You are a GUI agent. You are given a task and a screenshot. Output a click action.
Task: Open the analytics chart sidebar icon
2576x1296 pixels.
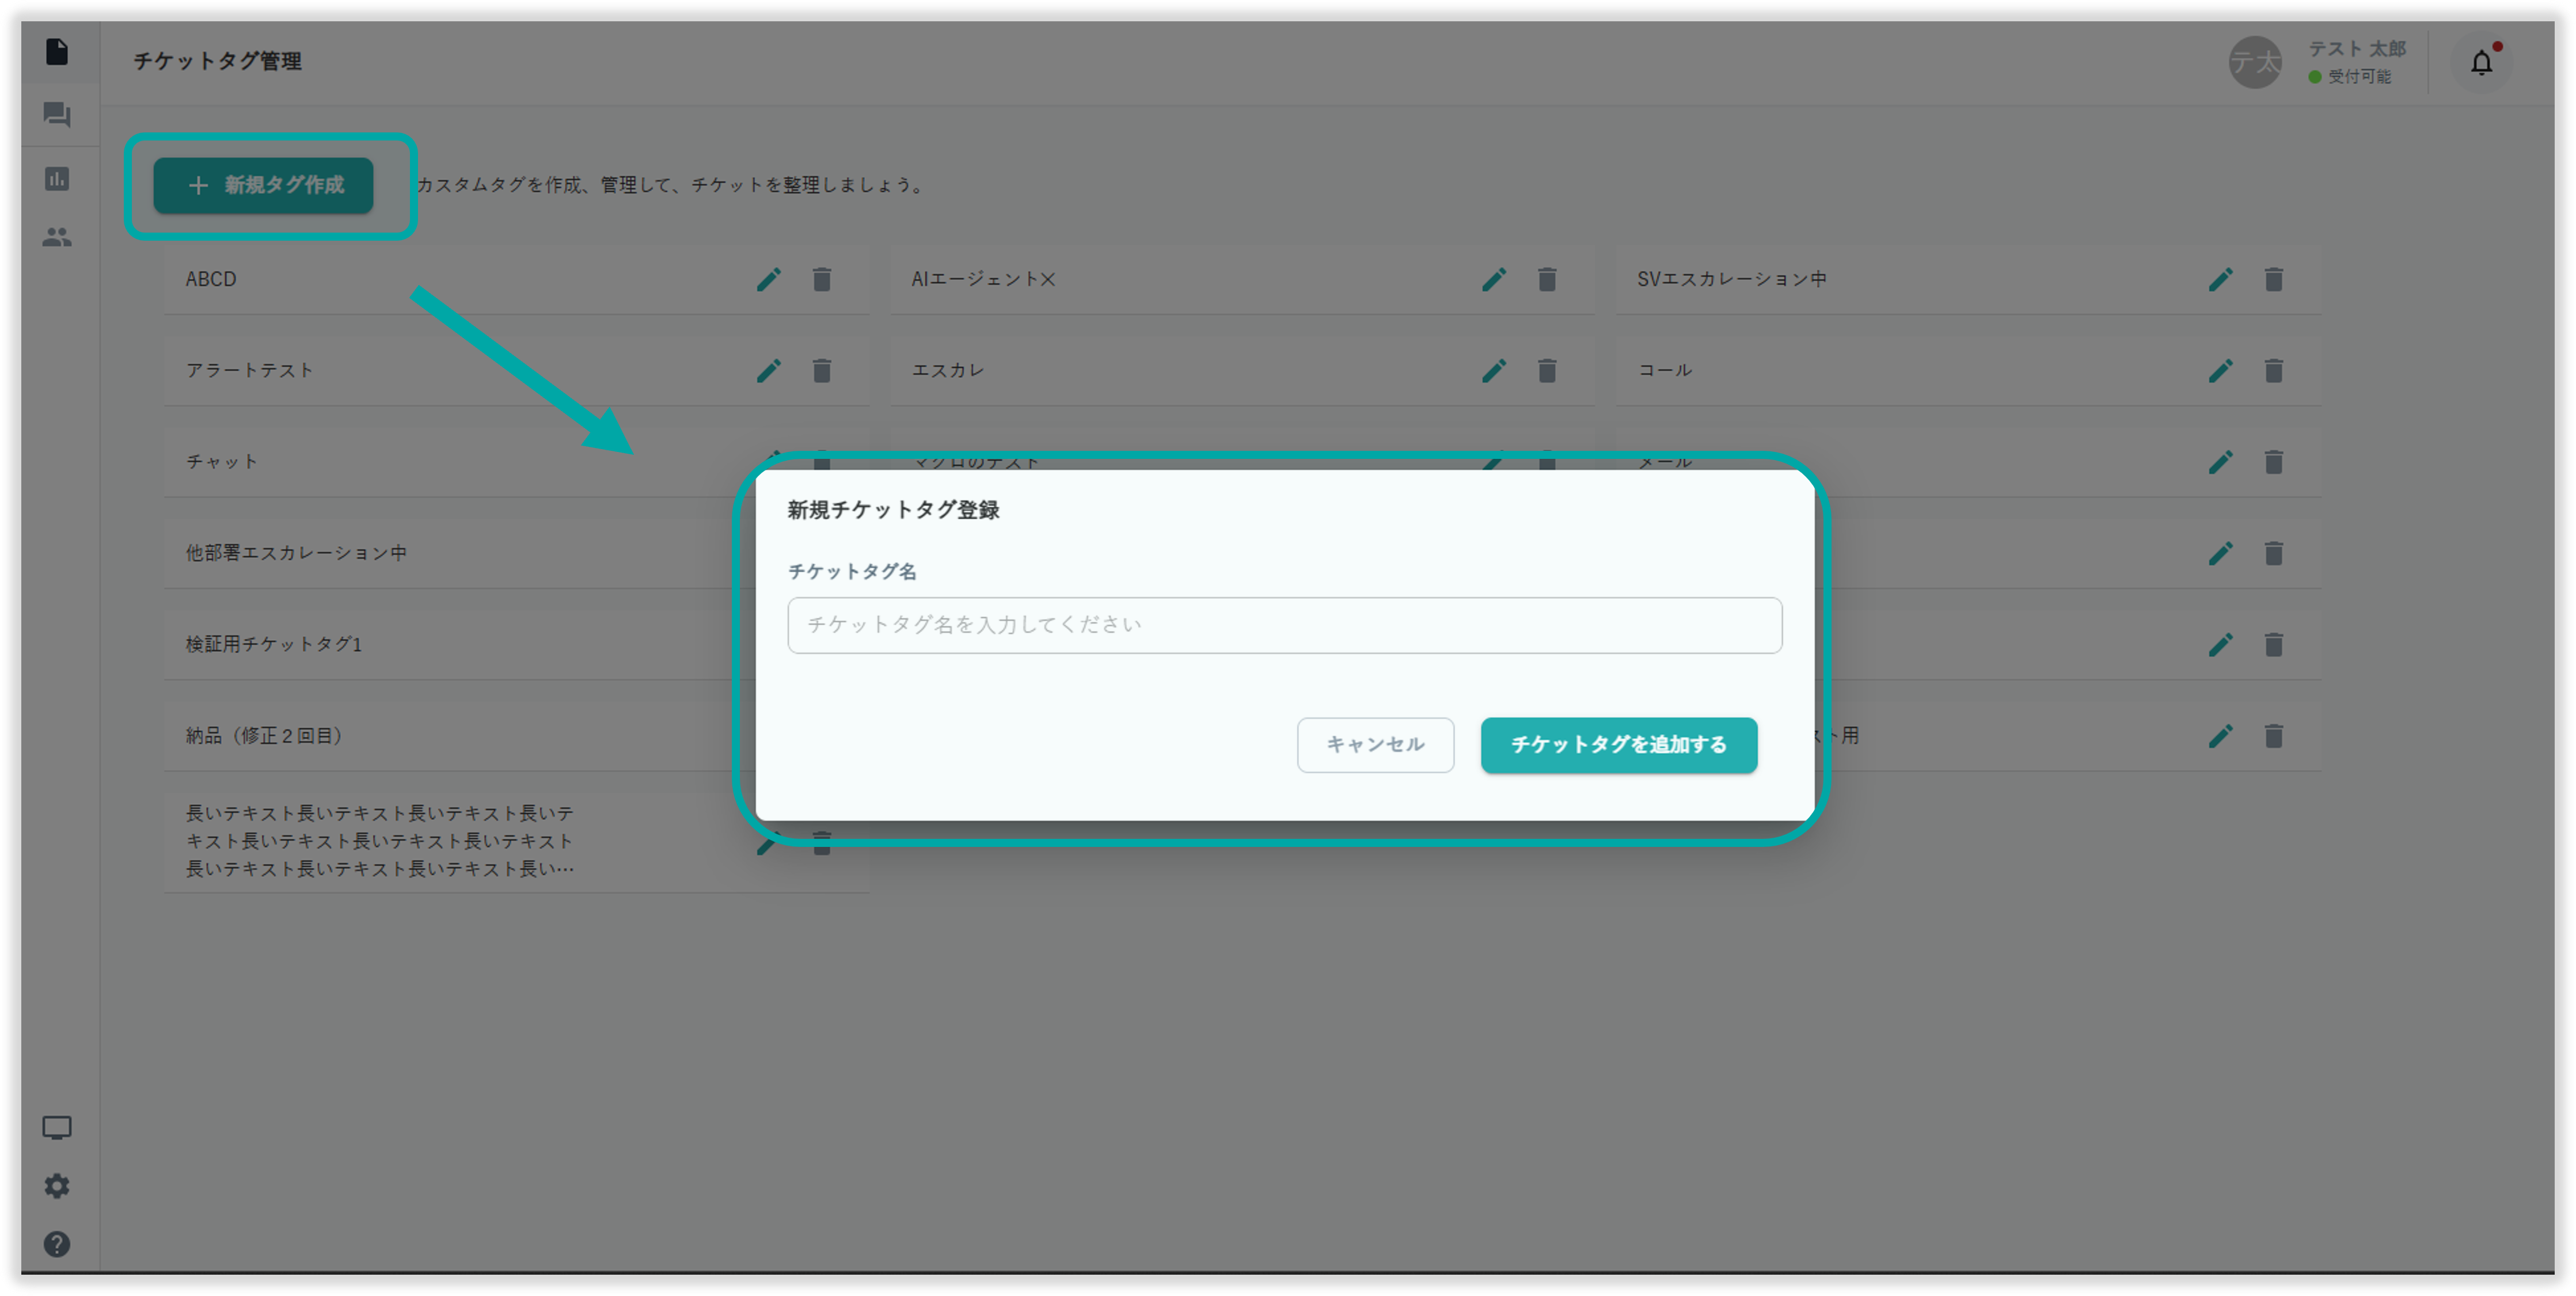point(57,179)
